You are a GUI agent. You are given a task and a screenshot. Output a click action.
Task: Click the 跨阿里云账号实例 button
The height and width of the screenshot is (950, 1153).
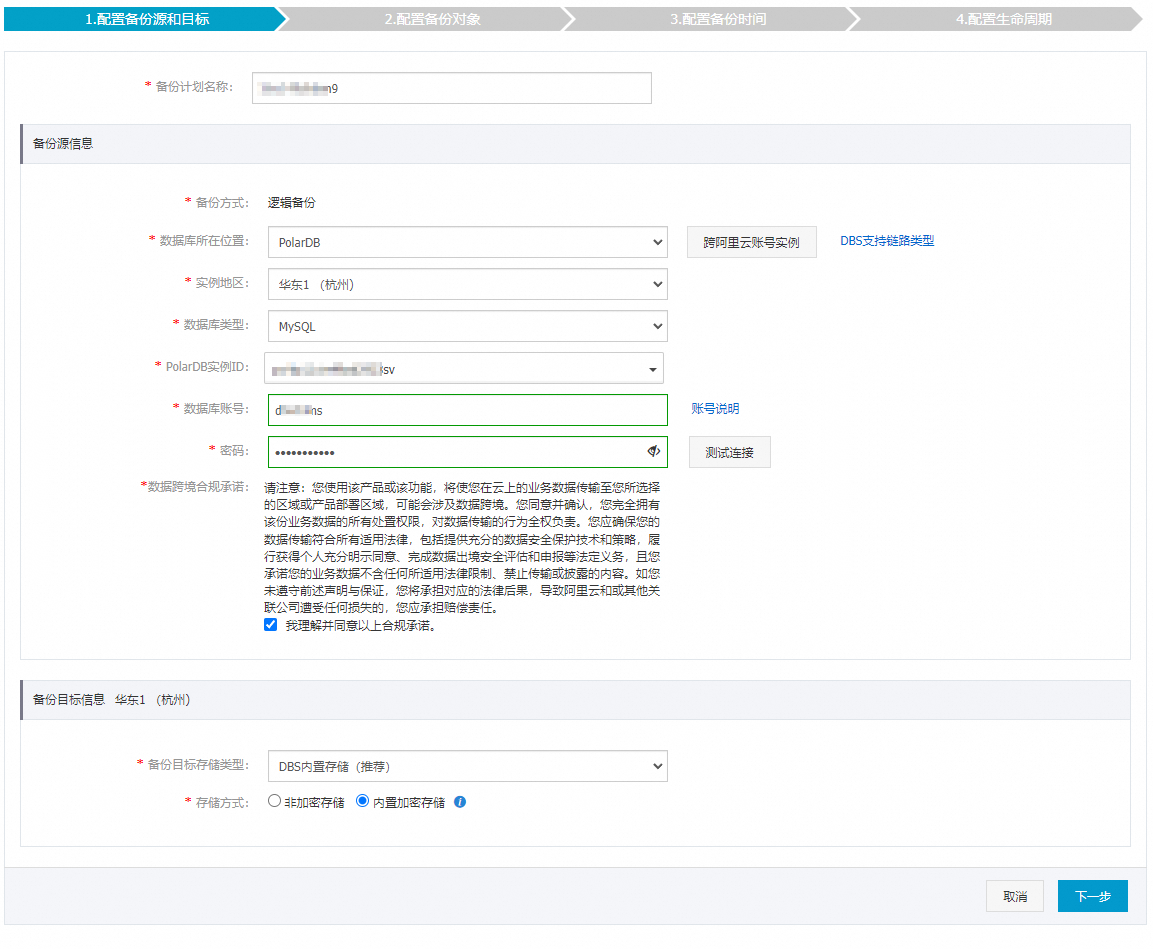click(752, 242)
